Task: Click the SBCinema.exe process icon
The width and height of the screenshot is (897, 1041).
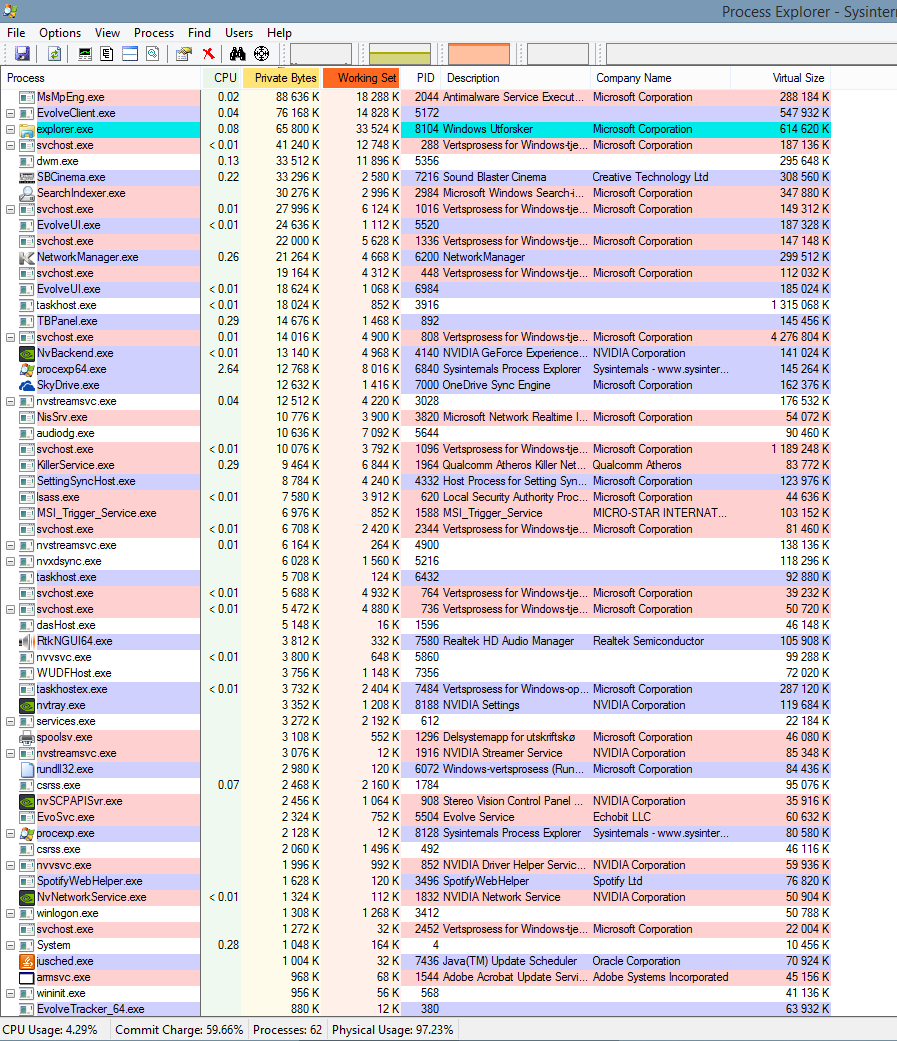Action: coord(27,177)
